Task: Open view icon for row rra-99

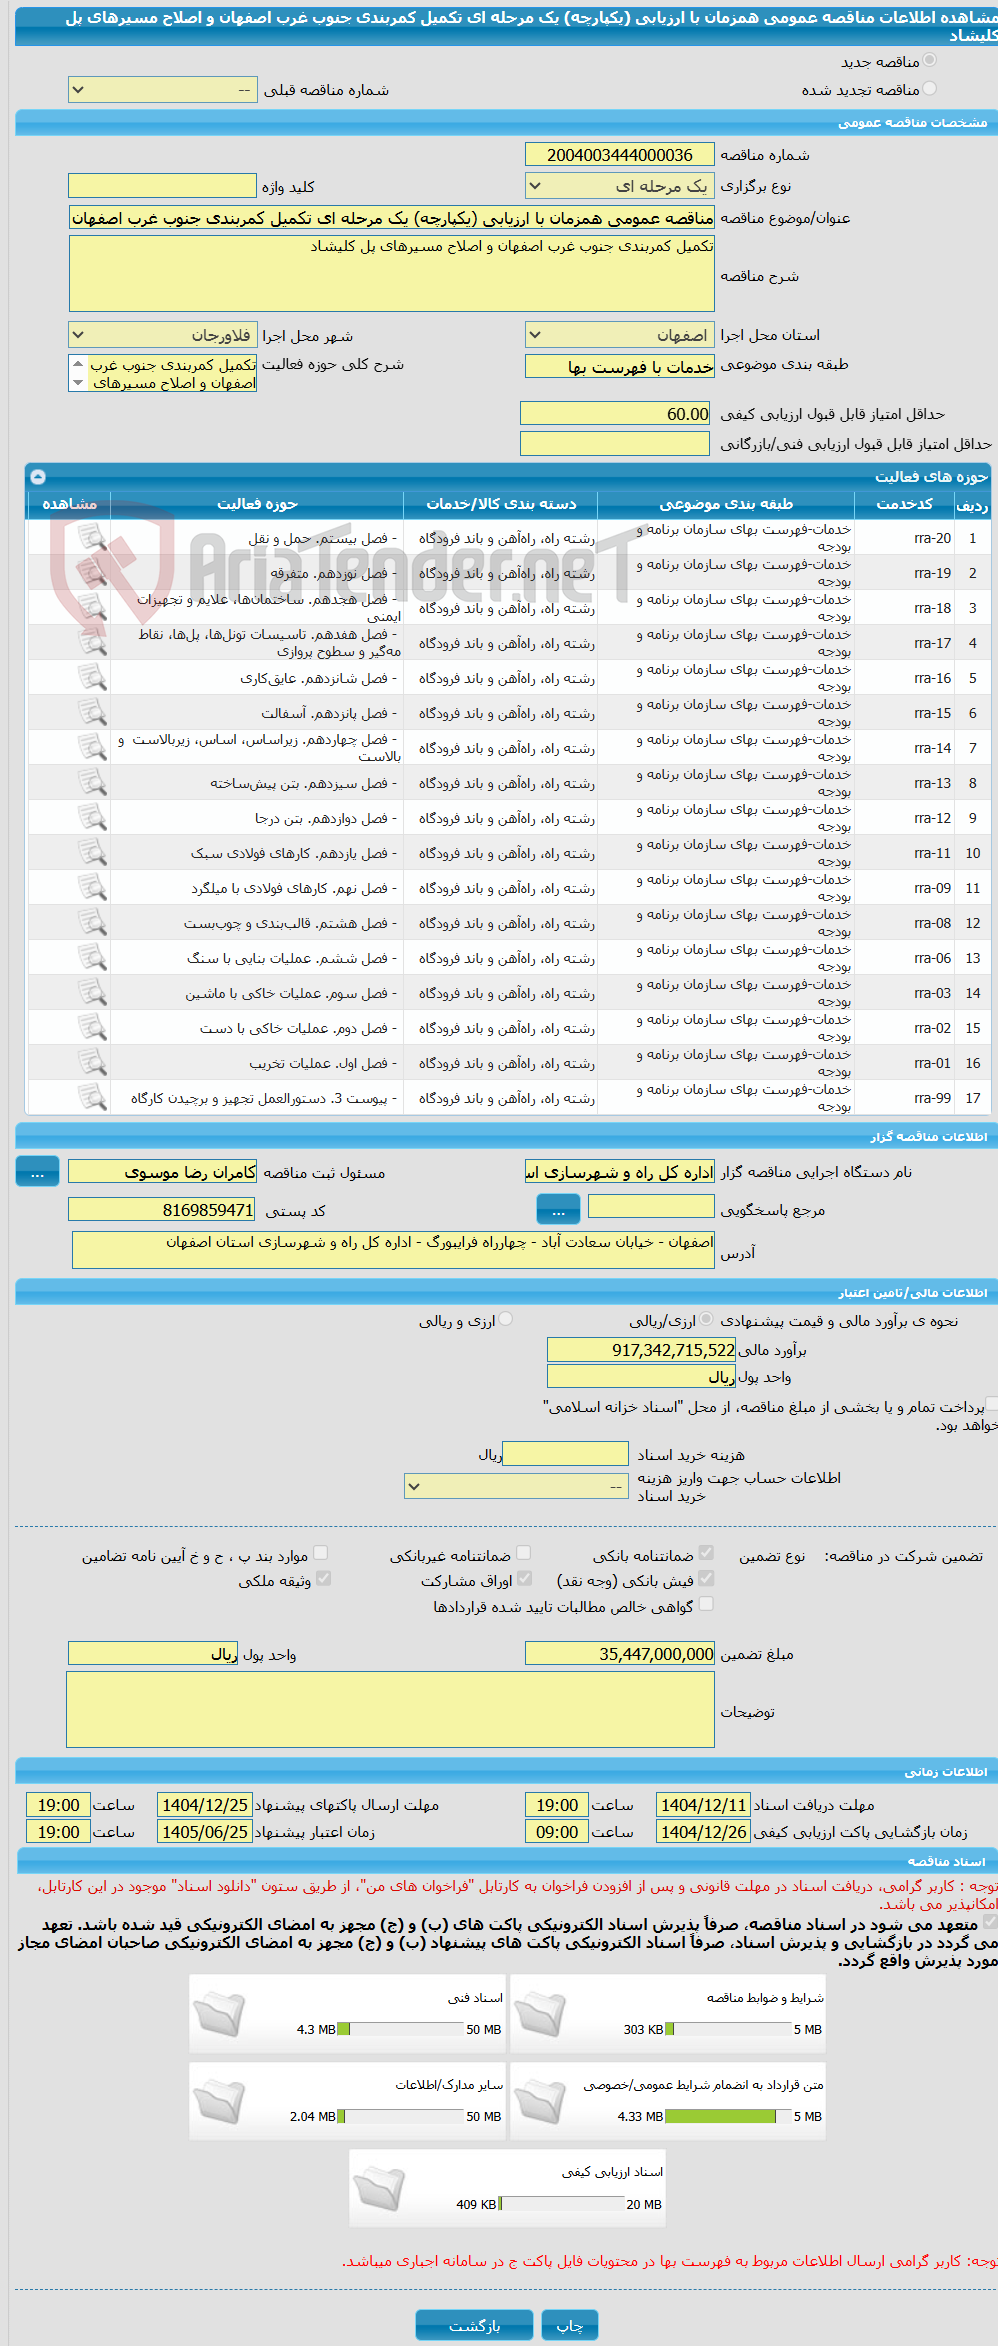Action: (x=92, y=1098)
